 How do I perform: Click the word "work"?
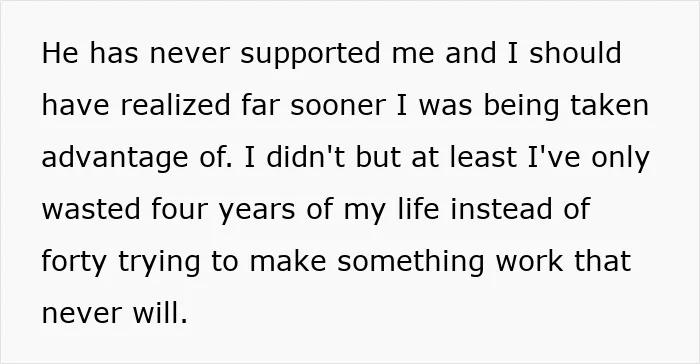529,261
